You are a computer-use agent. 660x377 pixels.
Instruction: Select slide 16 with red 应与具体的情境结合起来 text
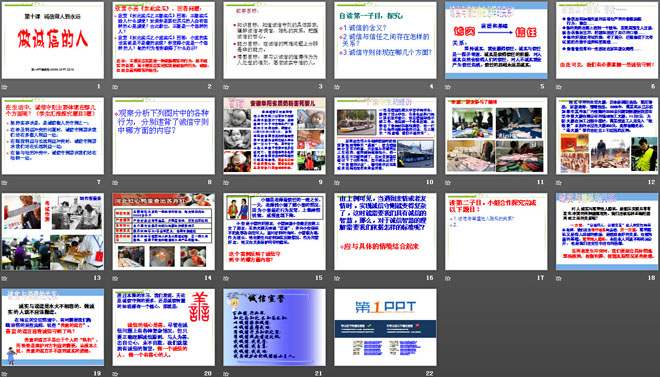click(386, 231)
